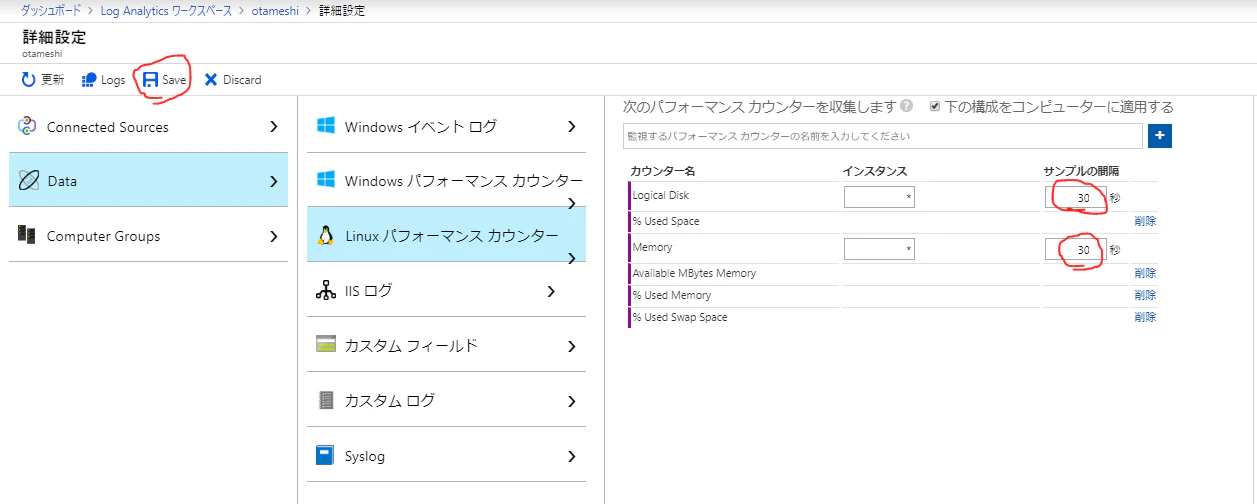Go to otameshi breadcrumb
This screenshot has height=504, width=1257.
[276, 10]
